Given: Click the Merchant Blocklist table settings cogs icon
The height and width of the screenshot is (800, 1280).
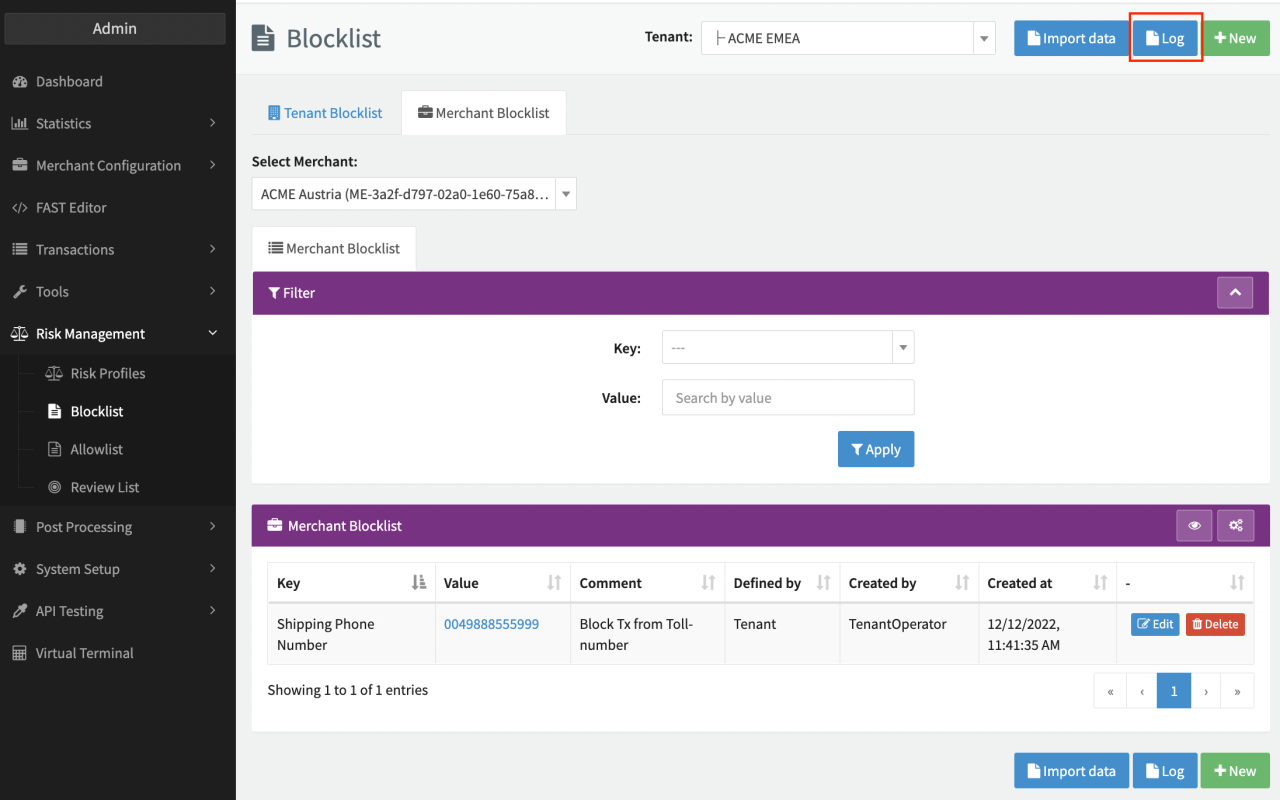Looking at the screenshot, I should (1235, 525).
